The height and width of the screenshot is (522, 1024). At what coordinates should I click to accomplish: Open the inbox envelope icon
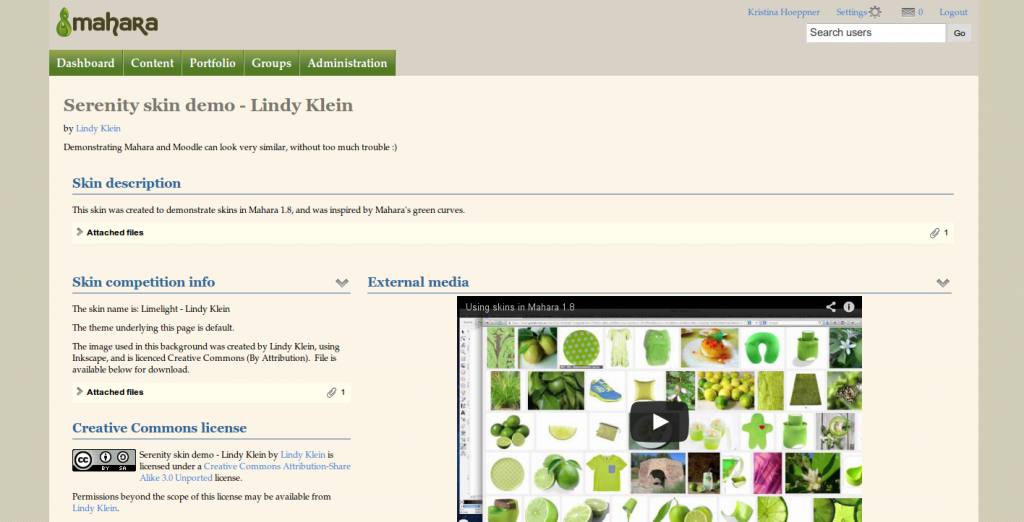pos(908,12)
